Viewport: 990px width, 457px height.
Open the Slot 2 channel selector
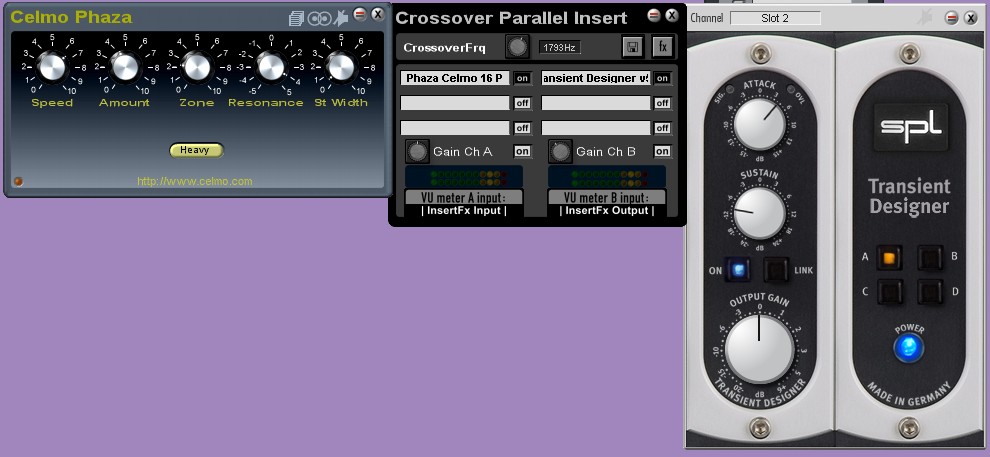point(775,18)
